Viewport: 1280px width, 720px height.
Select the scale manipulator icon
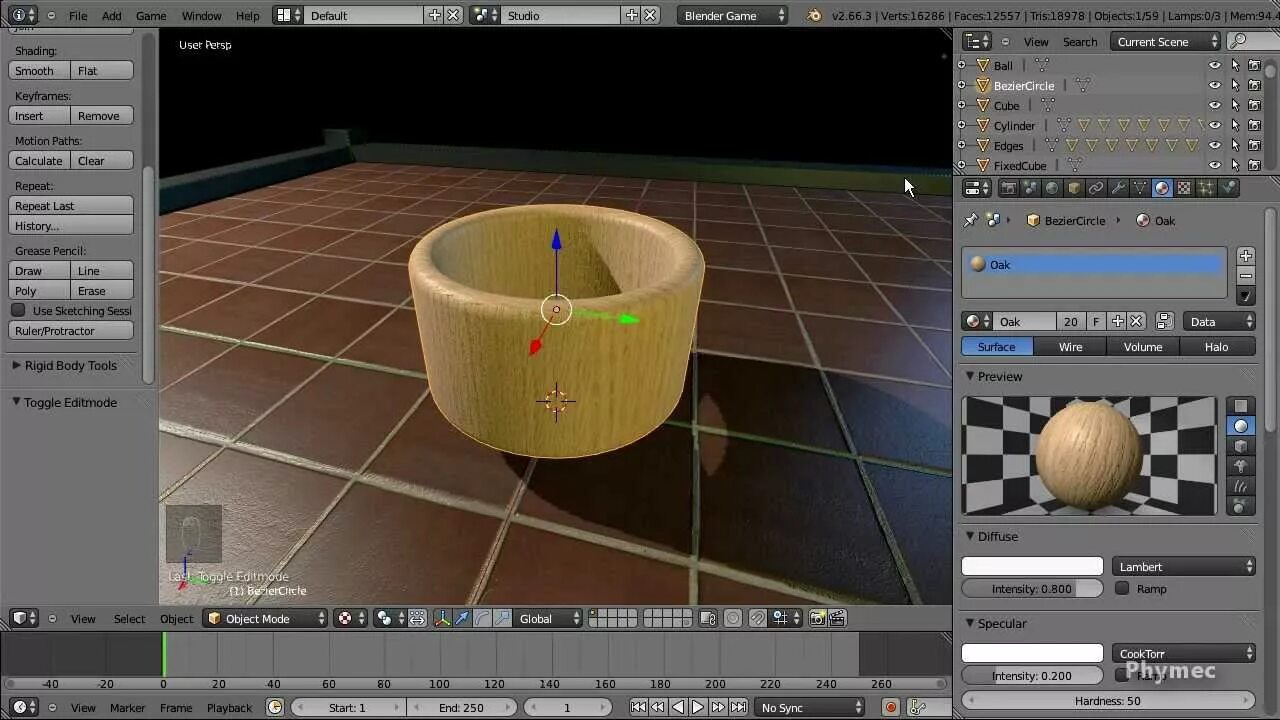point(502,618)
